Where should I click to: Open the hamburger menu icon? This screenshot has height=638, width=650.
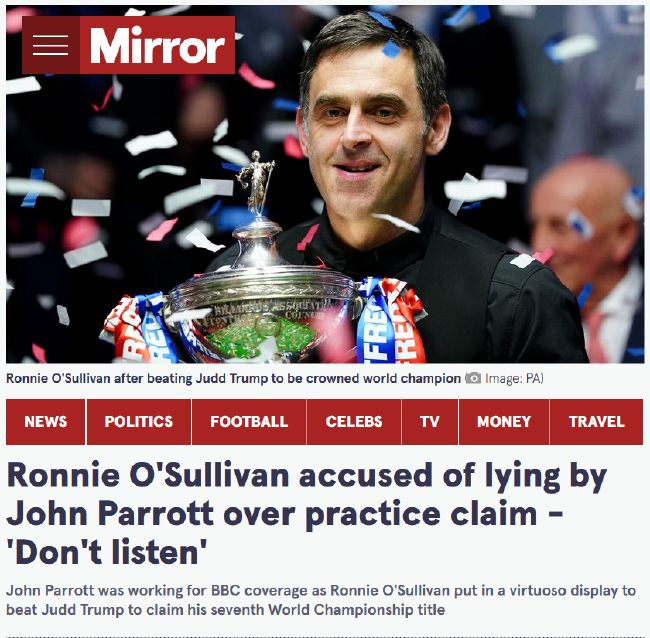(51, 45)
